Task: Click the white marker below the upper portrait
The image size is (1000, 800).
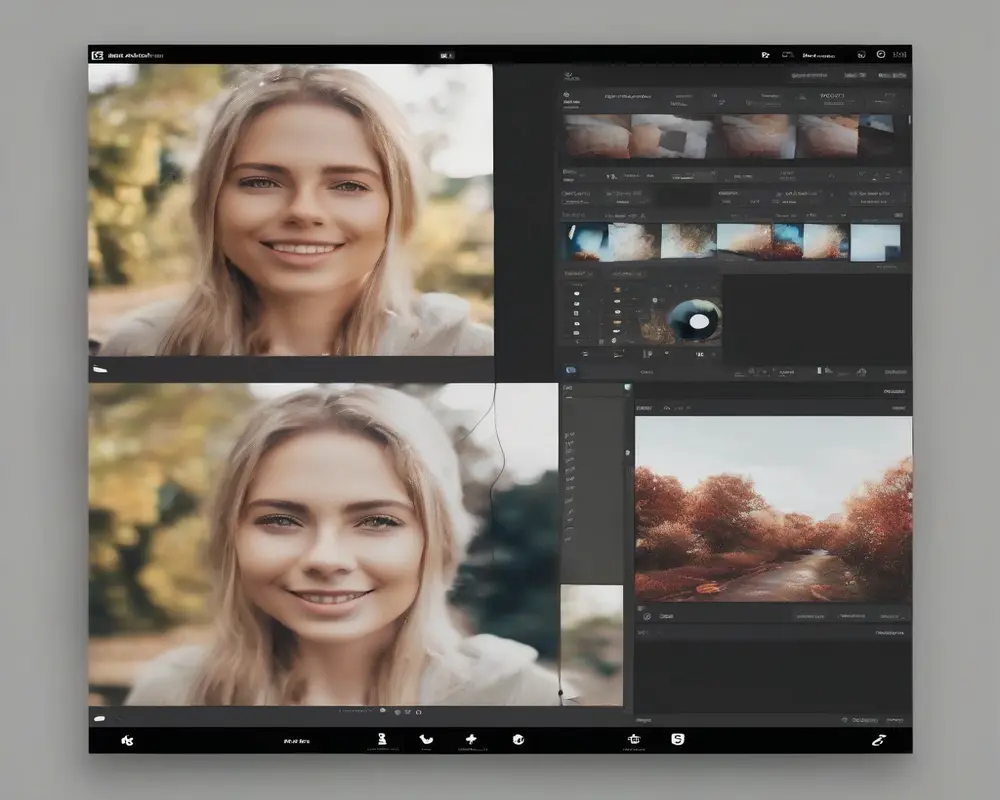Action: pyautogui.click(x=100, y=369)
